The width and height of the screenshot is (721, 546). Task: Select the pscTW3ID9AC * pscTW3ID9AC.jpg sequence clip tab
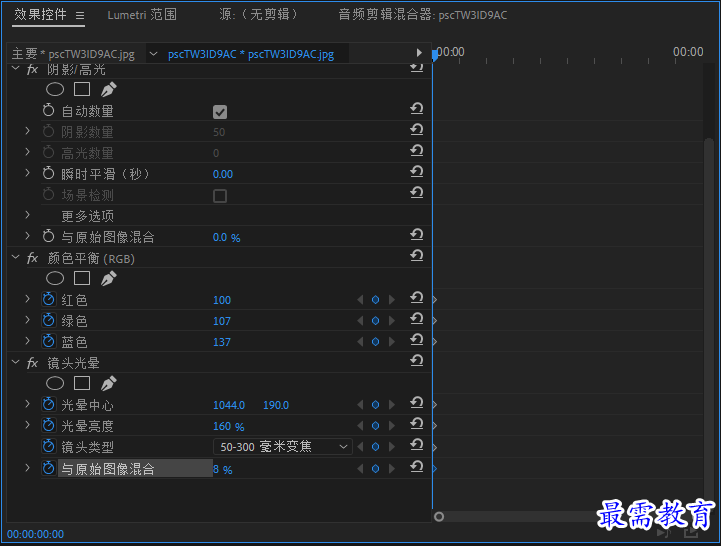tap(251, 54)
